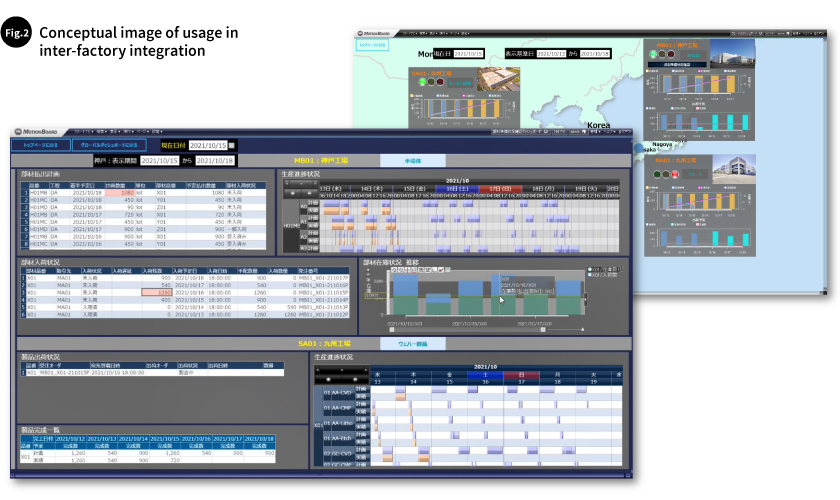Click left button under lower Gantt zoom slider
840x500 pixels.
coord(328,379)
